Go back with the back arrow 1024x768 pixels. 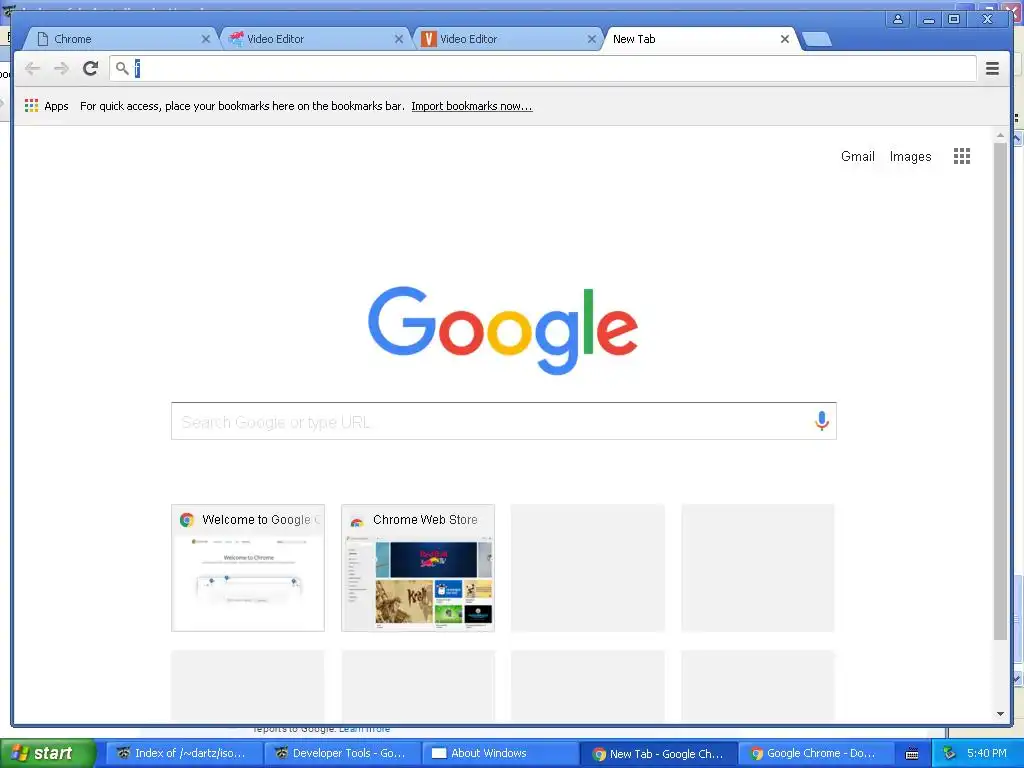click(32, 68)
